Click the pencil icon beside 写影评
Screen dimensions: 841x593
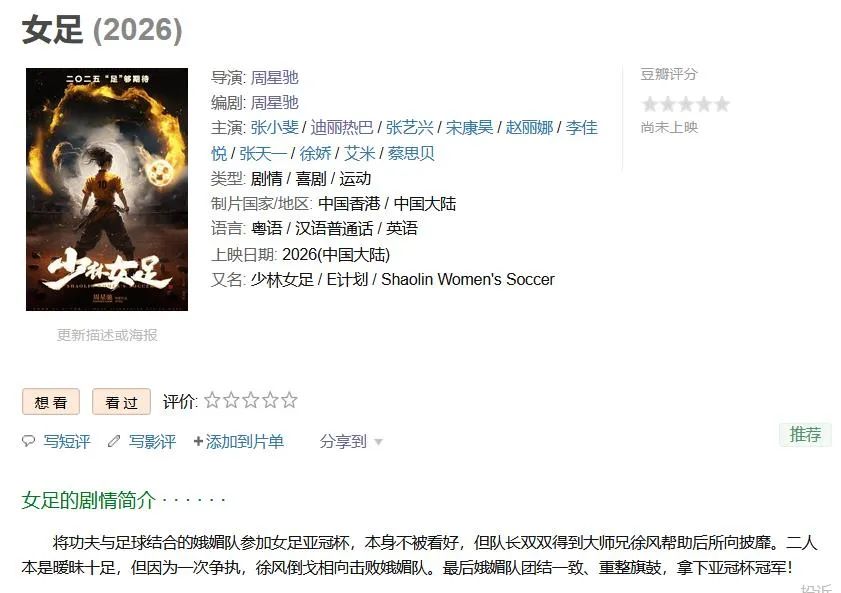[x=114, y=441]
